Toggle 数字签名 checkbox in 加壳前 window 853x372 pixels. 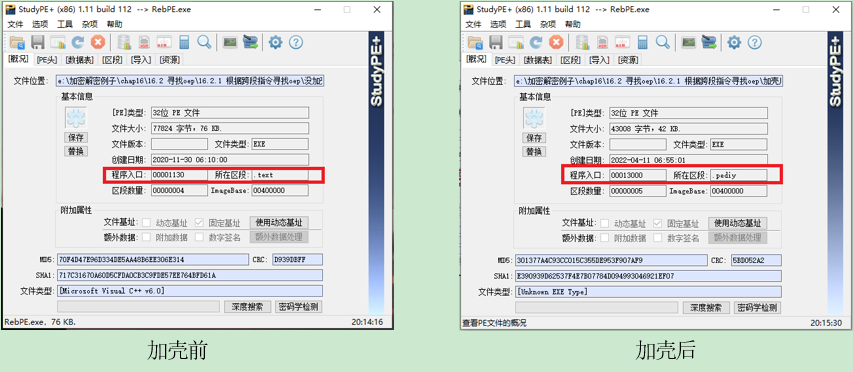pyautogui.click(x=199, y=237)
